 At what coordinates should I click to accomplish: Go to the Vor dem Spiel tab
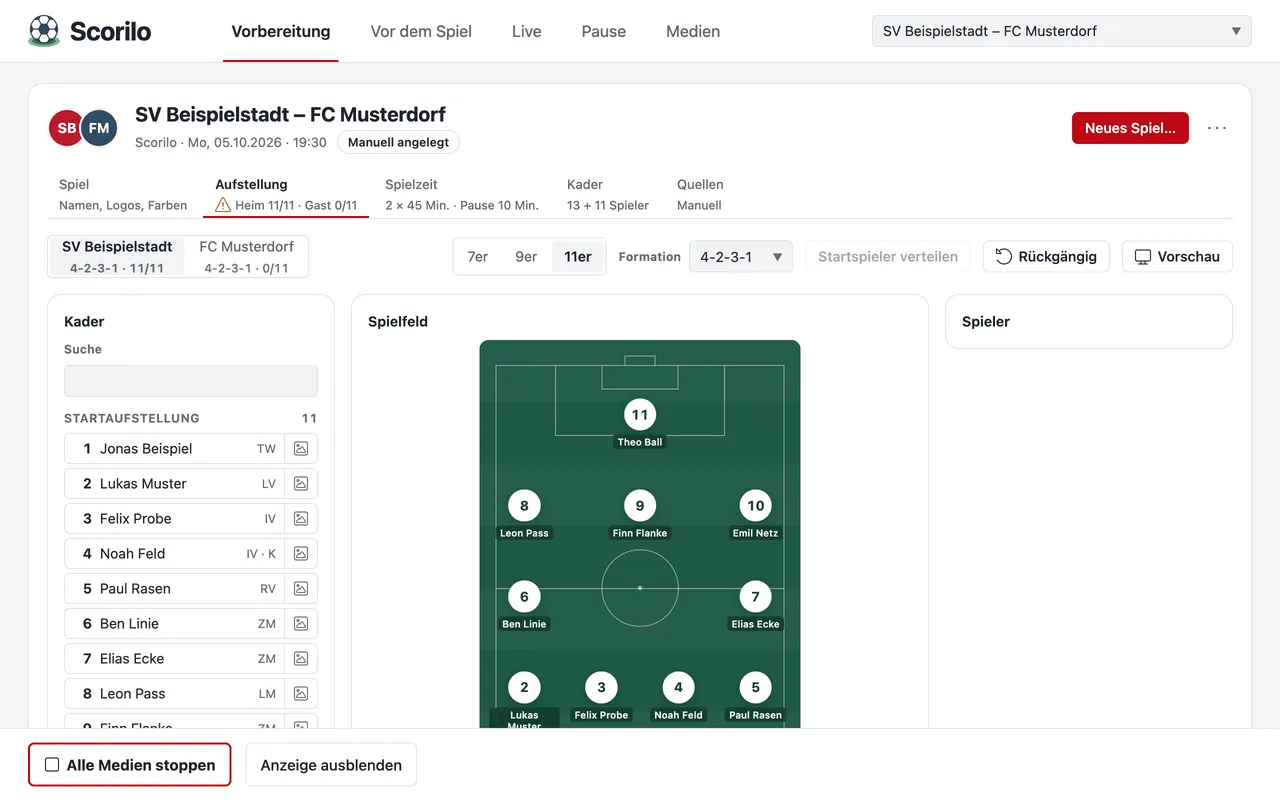point(421,31)
